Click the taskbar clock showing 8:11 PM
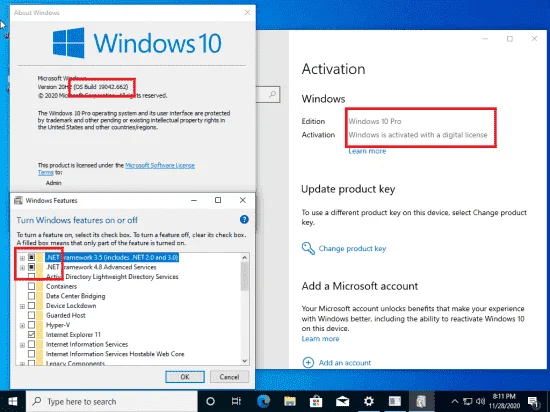 click(504, 401)
